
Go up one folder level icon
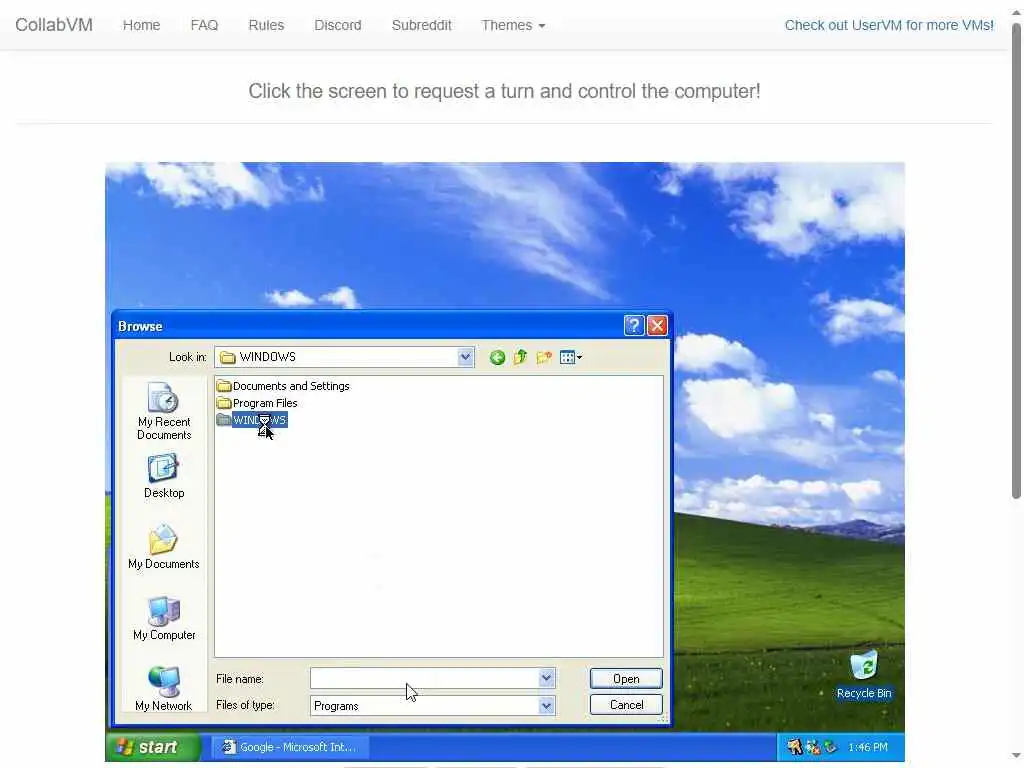click(x=520, y=357)
